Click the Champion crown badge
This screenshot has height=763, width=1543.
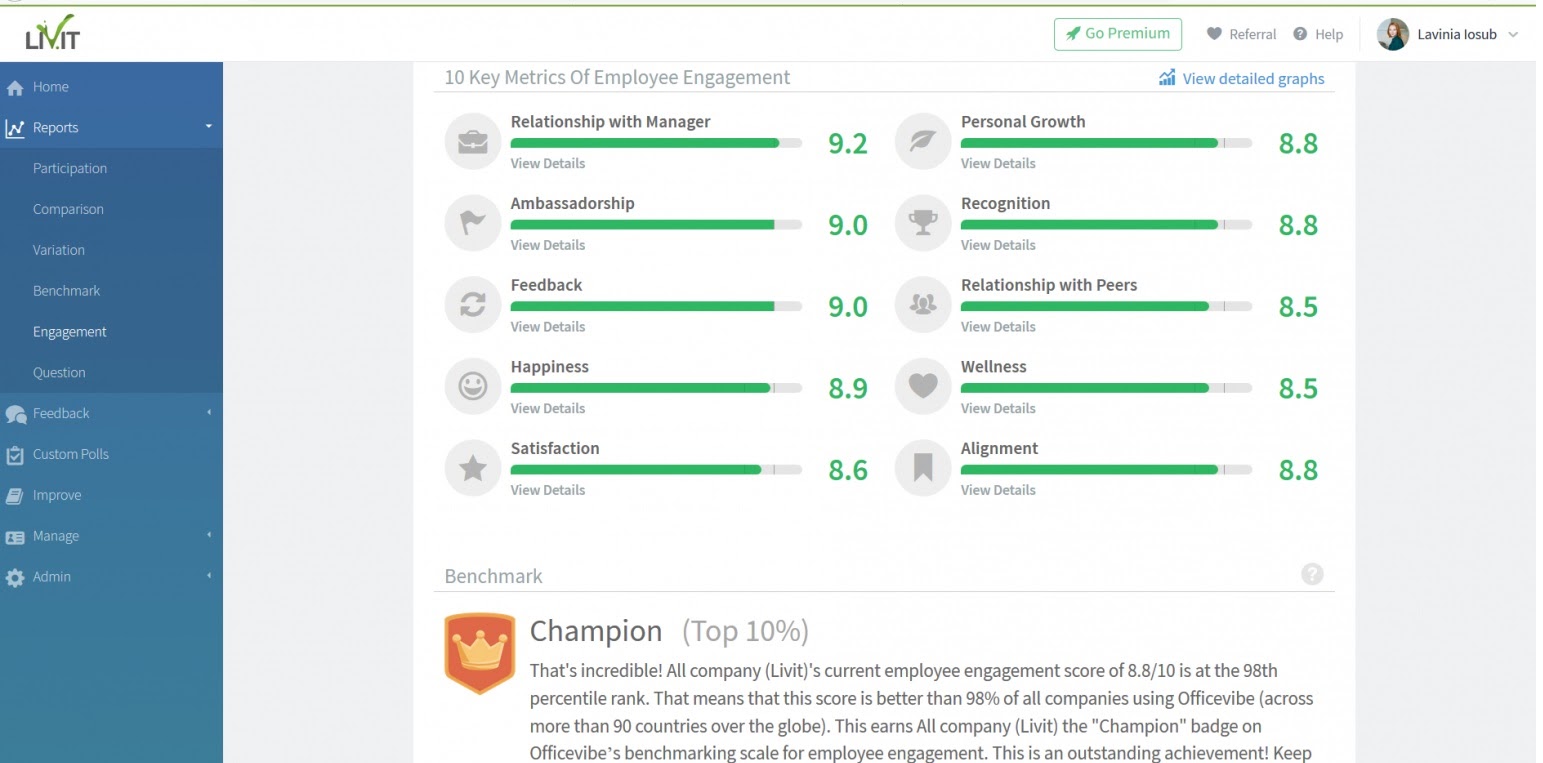pyautogui.click(x=479, y=653)
